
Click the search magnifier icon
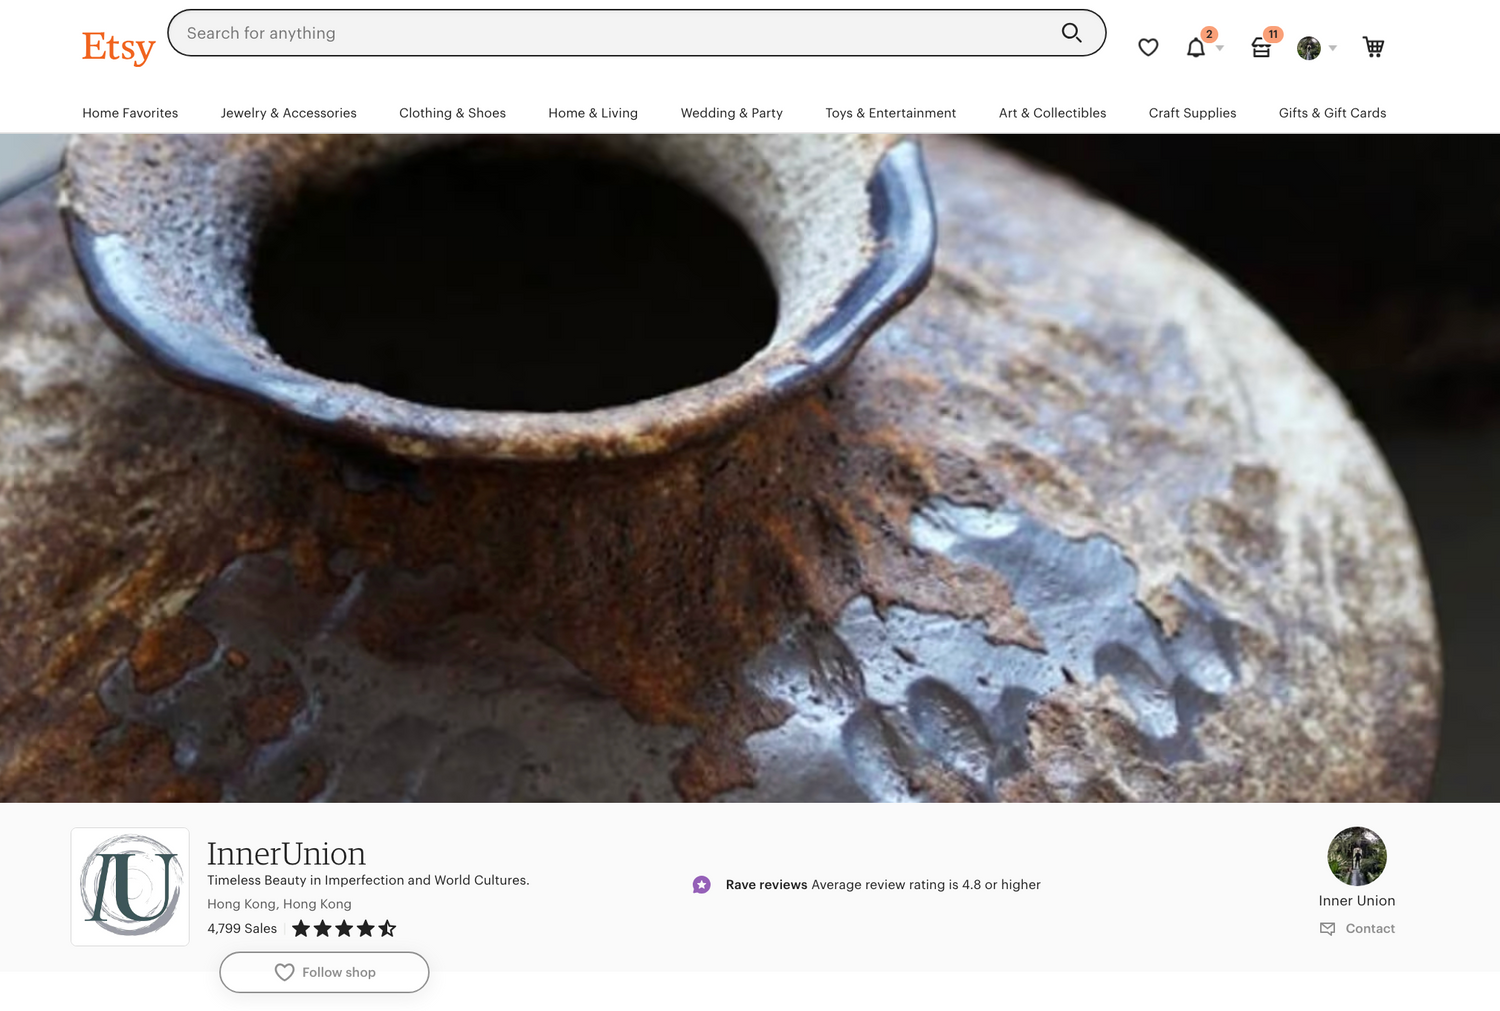[x=1071, y=33]
